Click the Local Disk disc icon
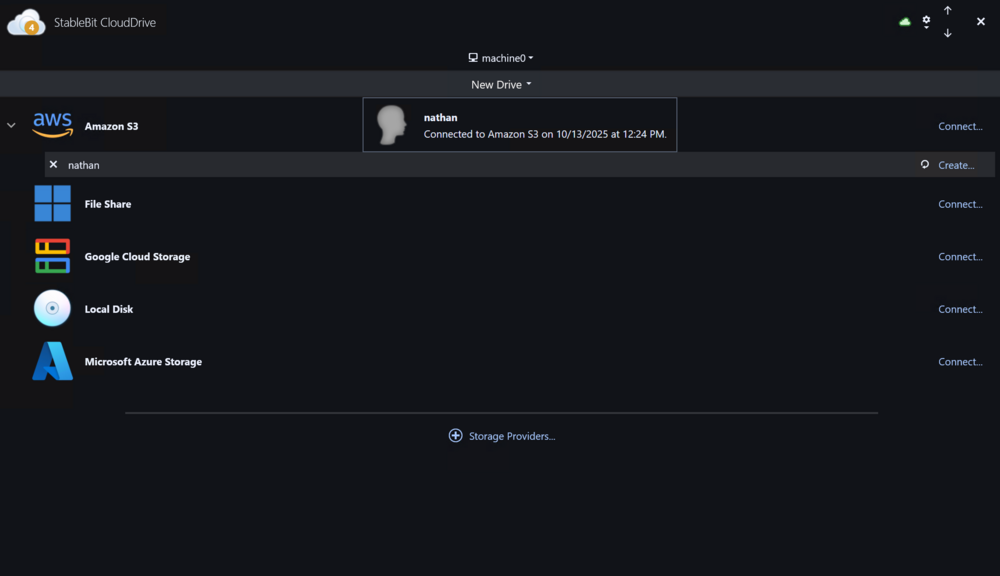This screenshot has width=1000, height=576. [x=52, y=308]
